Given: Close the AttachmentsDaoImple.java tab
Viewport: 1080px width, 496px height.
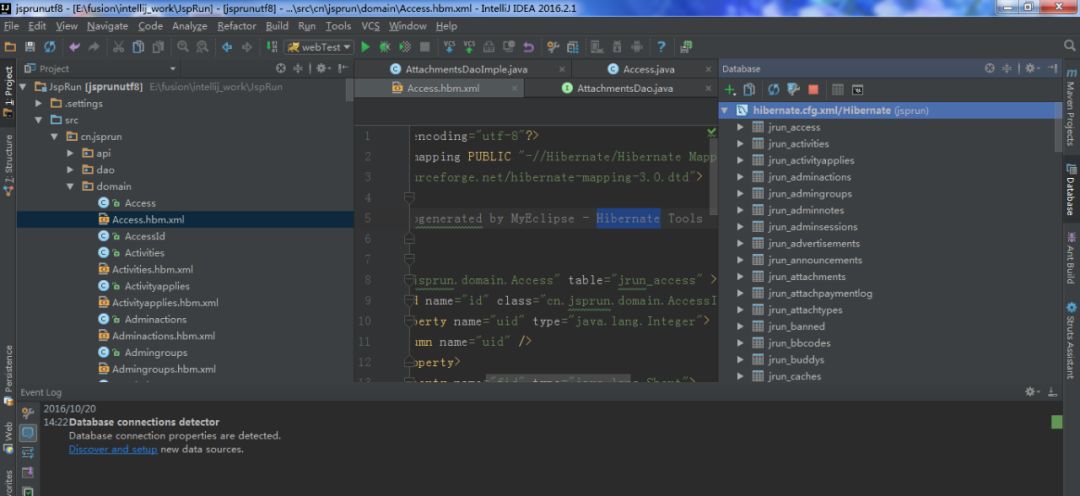Looking at the screenshot, I should coord(562,69).
